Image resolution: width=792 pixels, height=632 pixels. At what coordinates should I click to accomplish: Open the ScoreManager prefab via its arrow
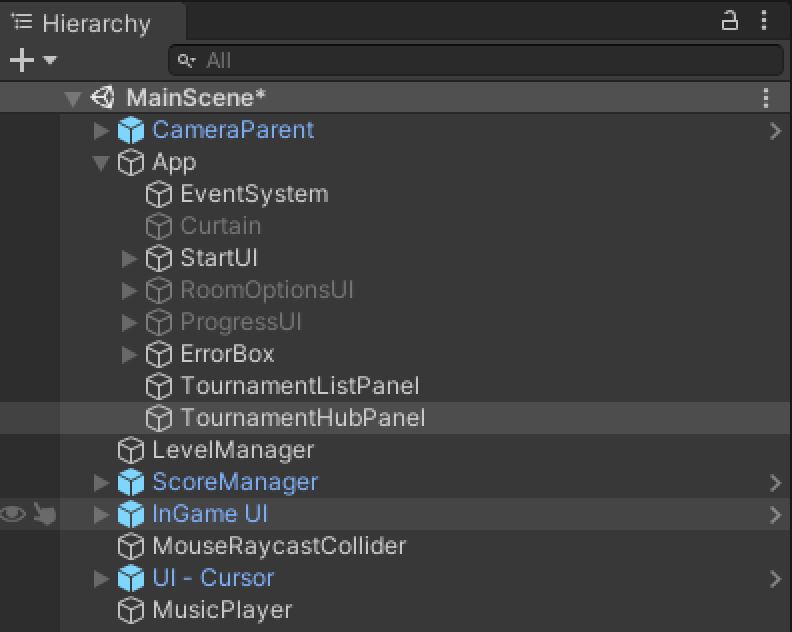tap(775, 482)
